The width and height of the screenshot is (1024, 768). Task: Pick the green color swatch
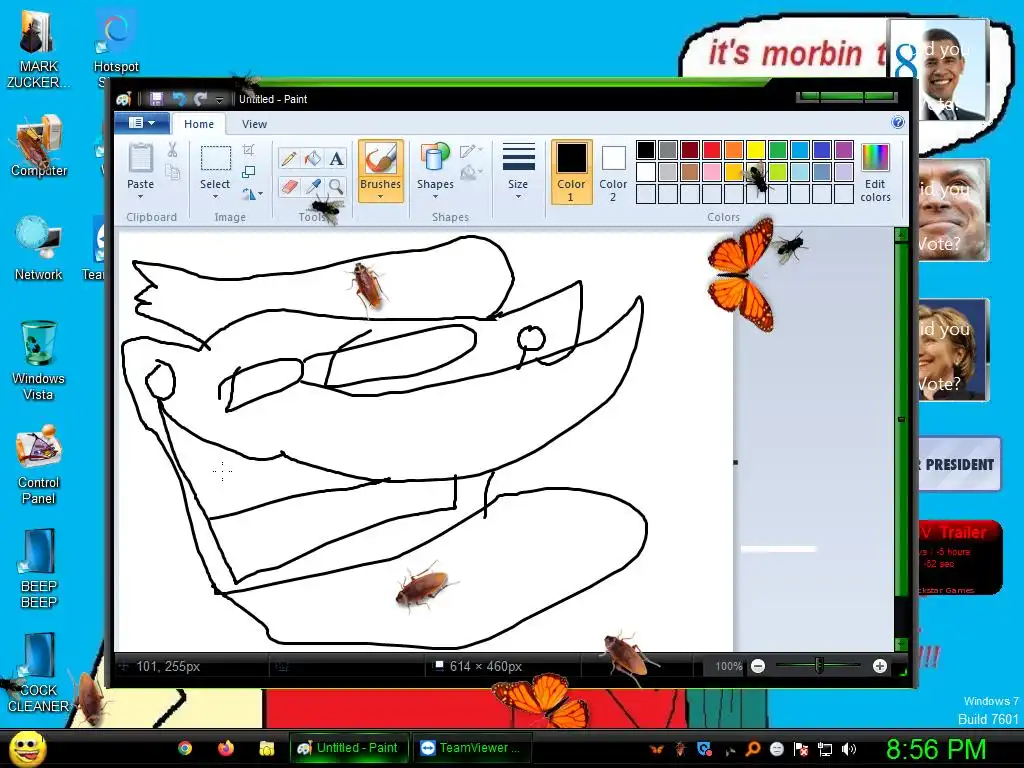click(x=778, y=150)
